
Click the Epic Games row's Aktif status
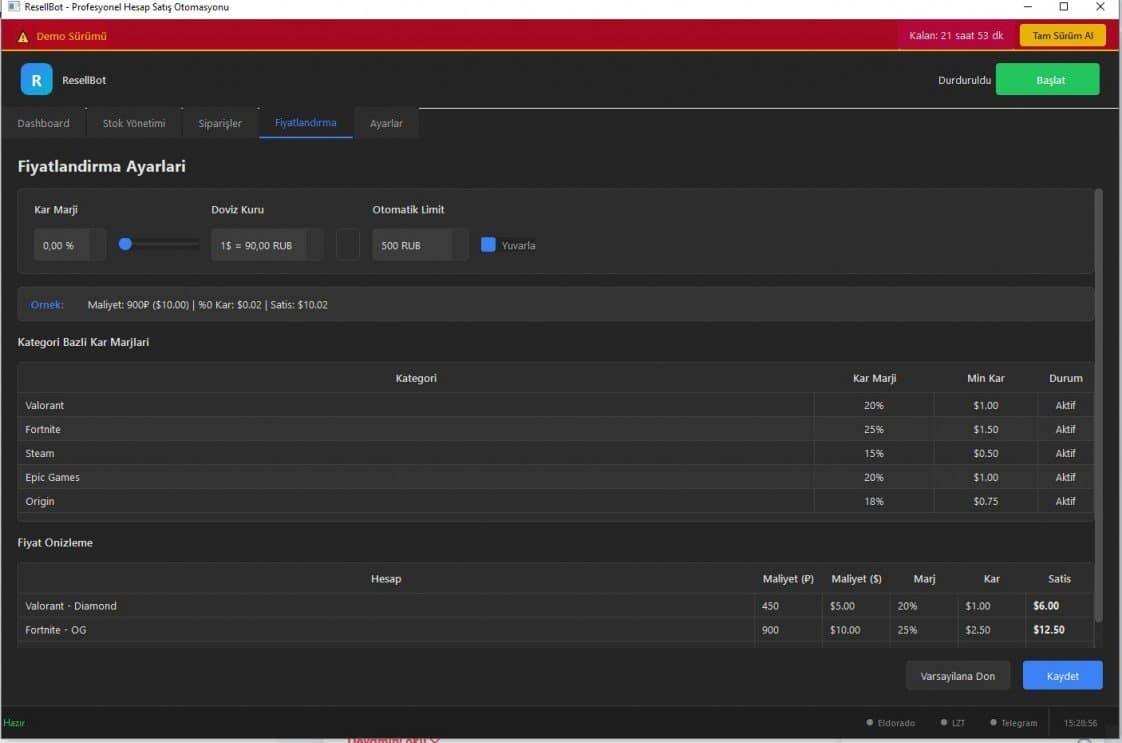pyautogui.click(x=1065, y=477)
